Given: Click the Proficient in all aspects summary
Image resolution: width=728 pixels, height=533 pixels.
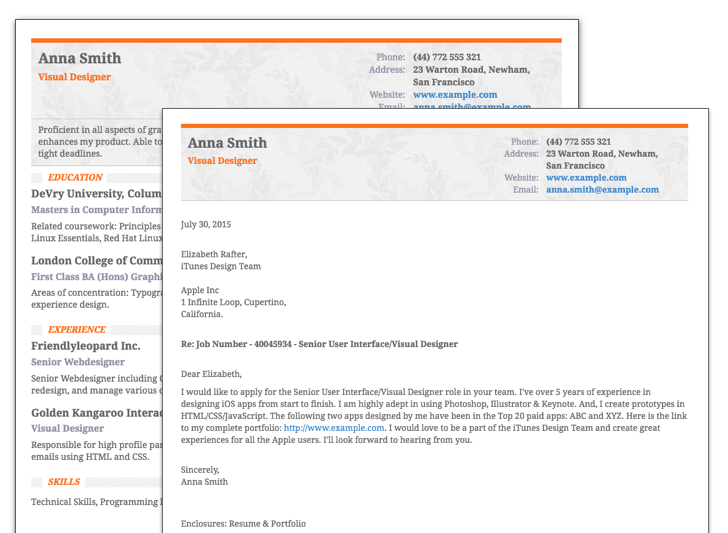Looking at the screenshot, I should 100,142.
